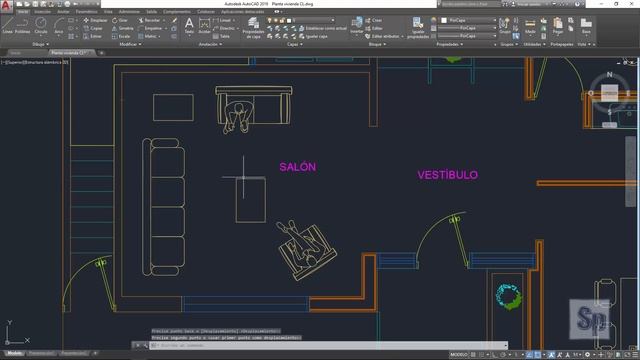
Task: Choose the Recortar trim command
Action: coord(149,20)
